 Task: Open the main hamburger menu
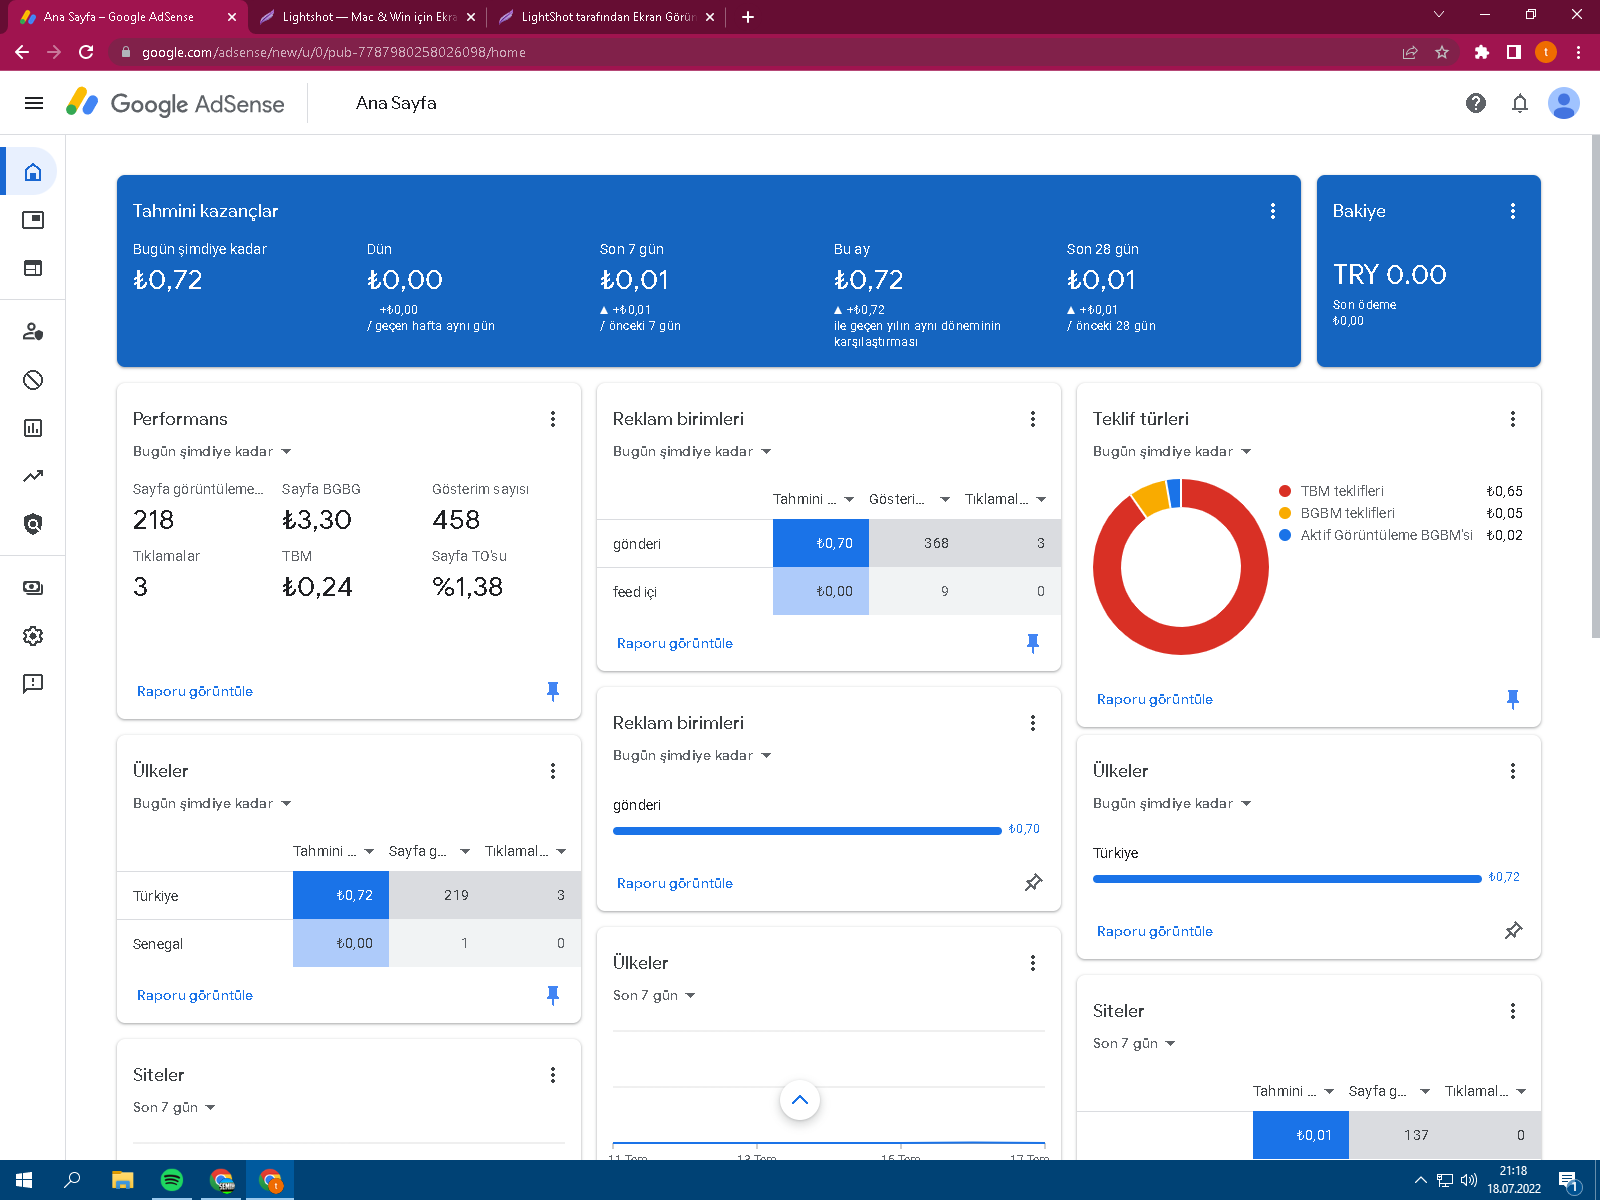click(34, 103)
